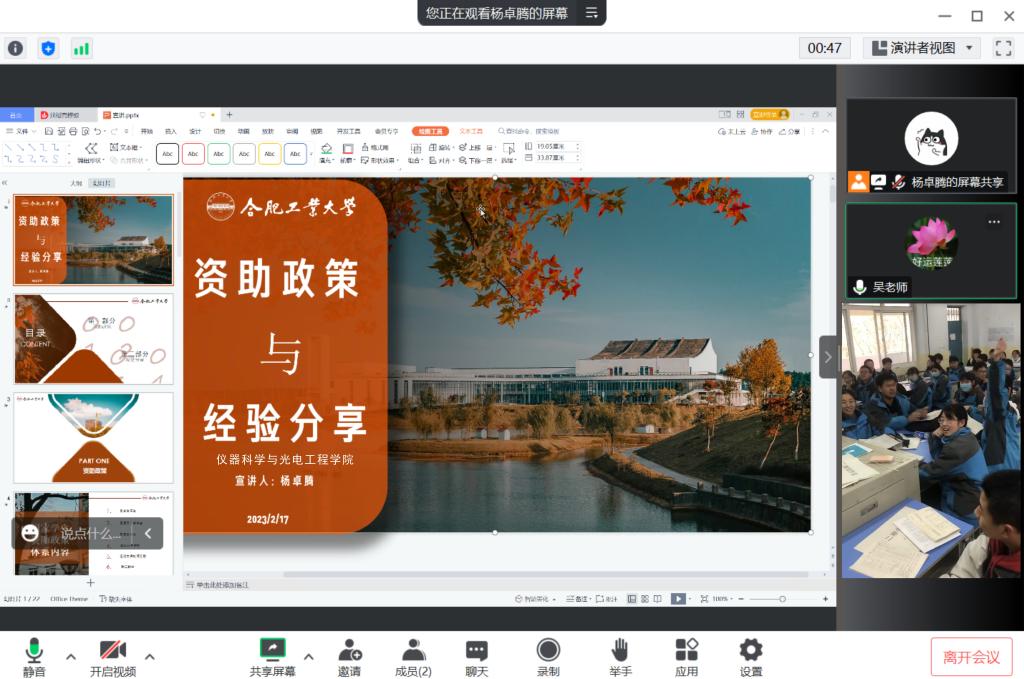
Task: Open the Invite (邀请) icon
Action: point(349,657)
